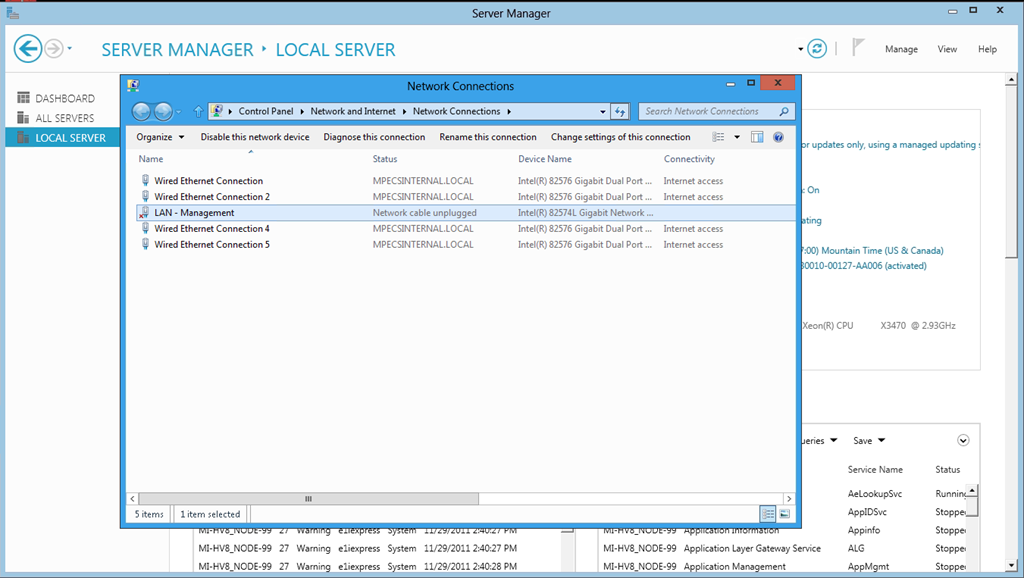This screenshot has height=578, width=1024.
Task: Switch to large icons view in status bar
Action: coord(785,514)
